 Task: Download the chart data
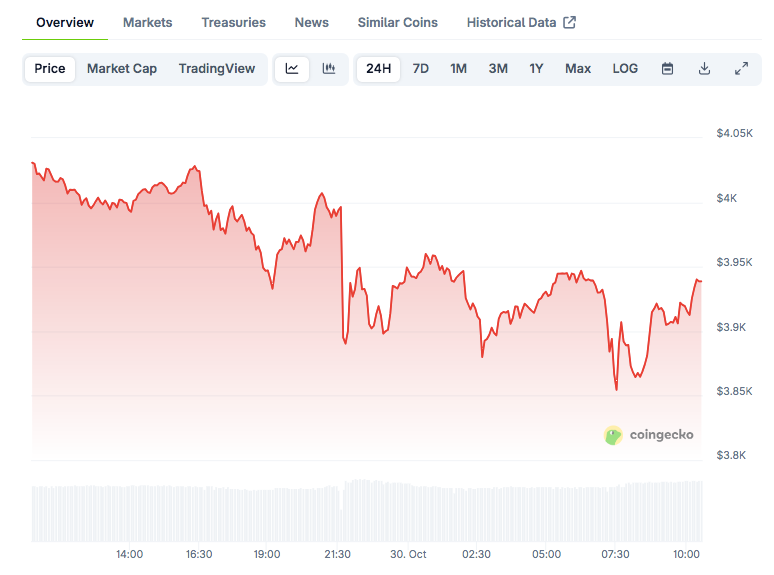click(704, 69)
